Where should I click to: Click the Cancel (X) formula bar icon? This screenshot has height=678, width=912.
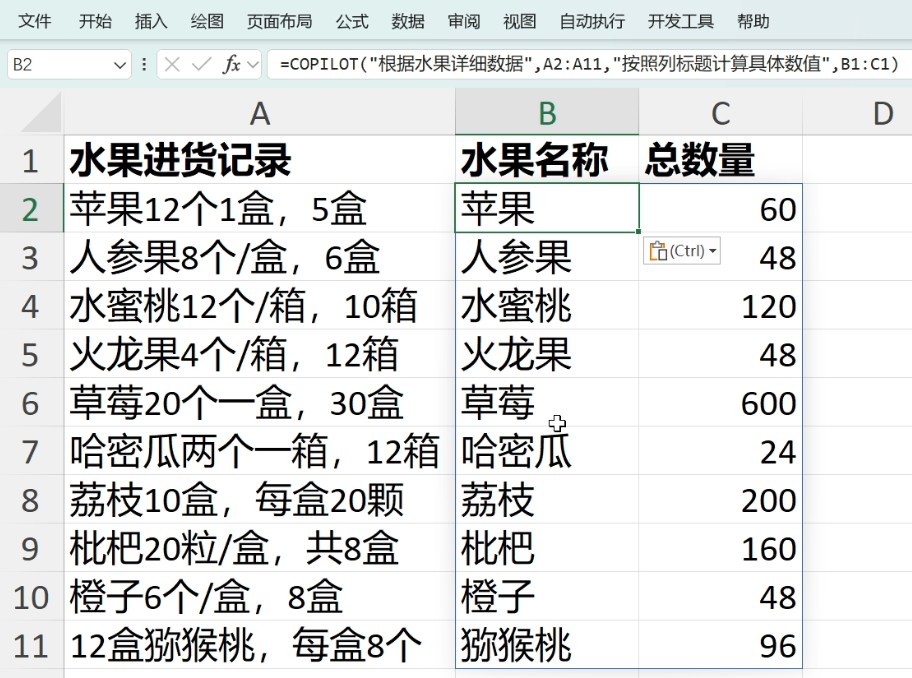(173, 64)
